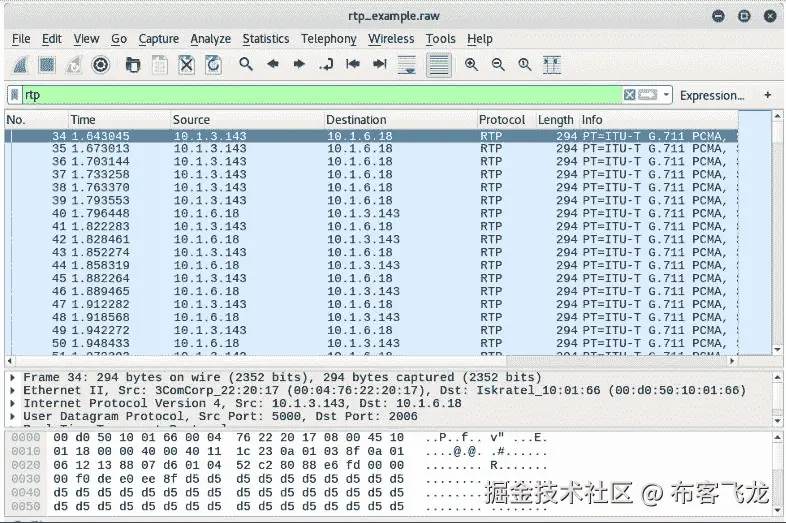This screenshot has width=786, height=523.
Task: Close this capture file
Action: click(x=186, y=65)
